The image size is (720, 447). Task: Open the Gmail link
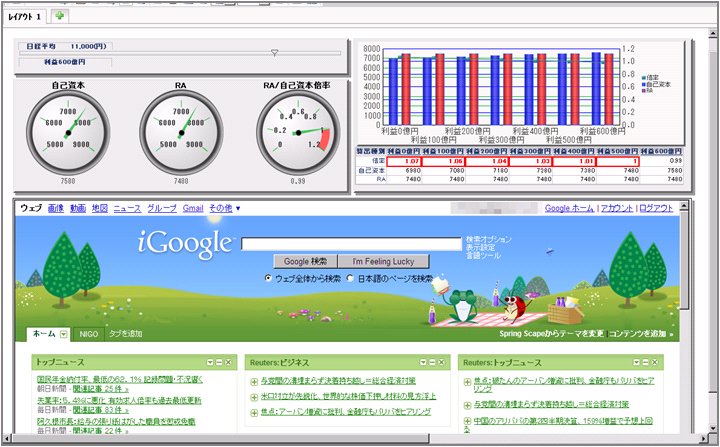[x=193, y=209]
